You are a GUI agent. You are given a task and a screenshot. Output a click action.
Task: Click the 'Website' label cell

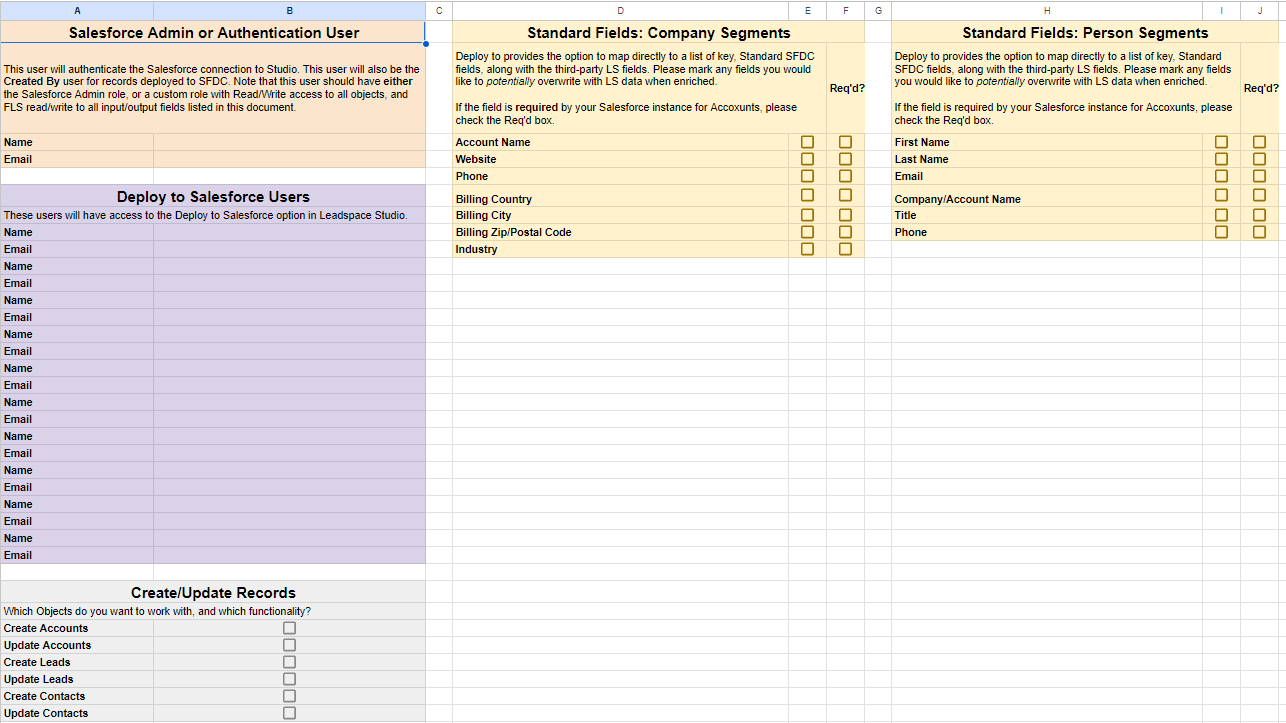(620, 159)
